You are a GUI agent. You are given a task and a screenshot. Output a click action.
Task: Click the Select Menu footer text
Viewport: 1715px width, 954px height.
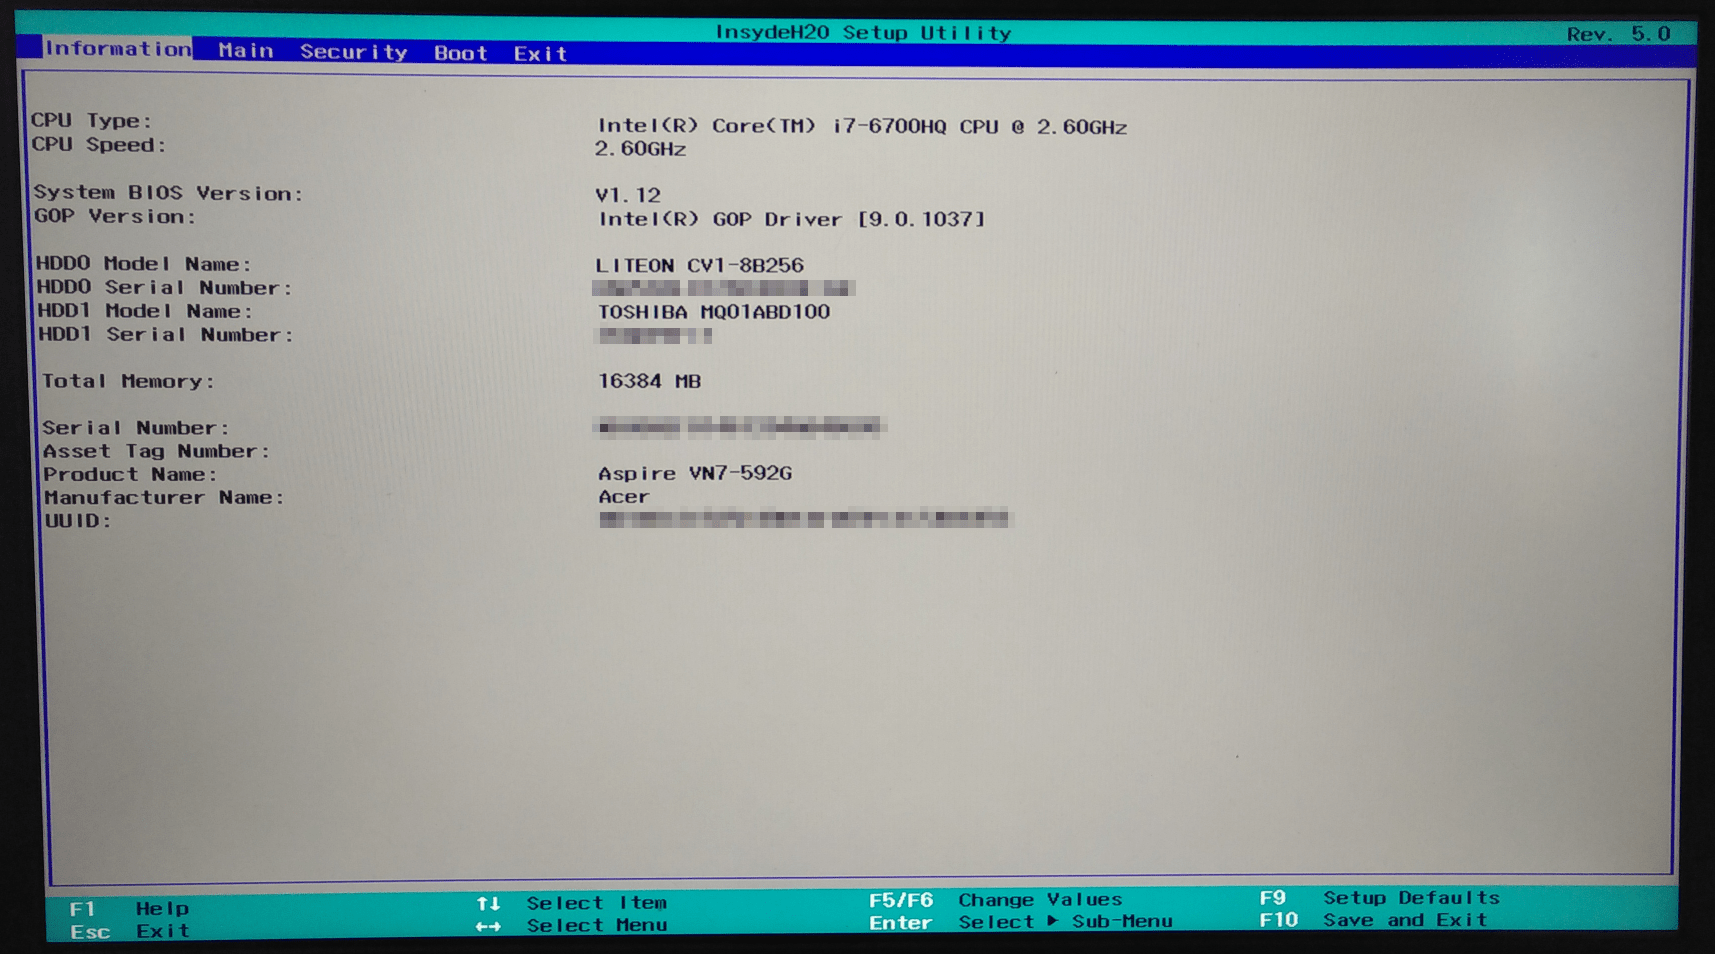click(597, 926)
